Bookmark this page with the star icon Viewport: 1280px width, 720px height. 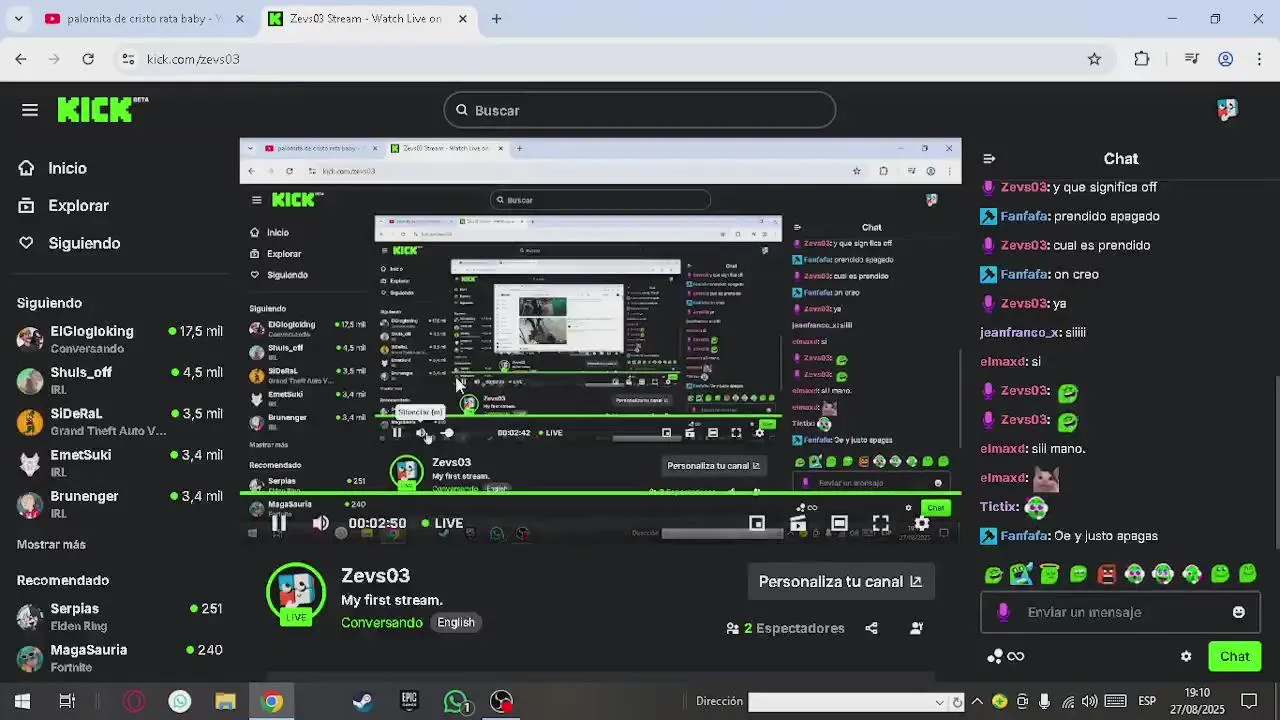coord(1094,59)
